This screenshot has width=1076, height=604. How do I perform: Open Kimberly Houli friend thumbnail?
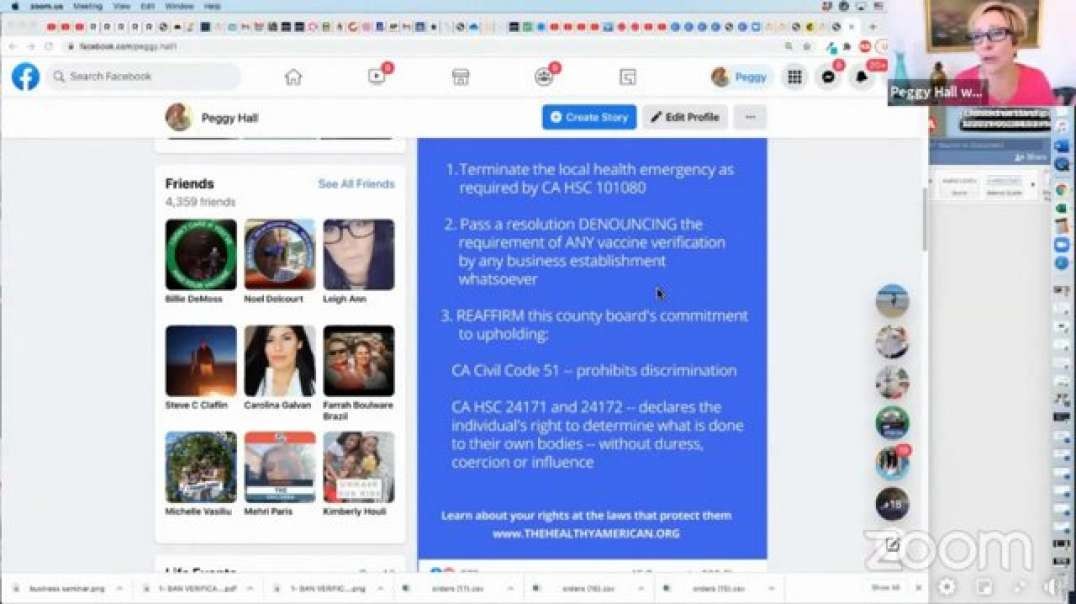(x=359, y=467)
